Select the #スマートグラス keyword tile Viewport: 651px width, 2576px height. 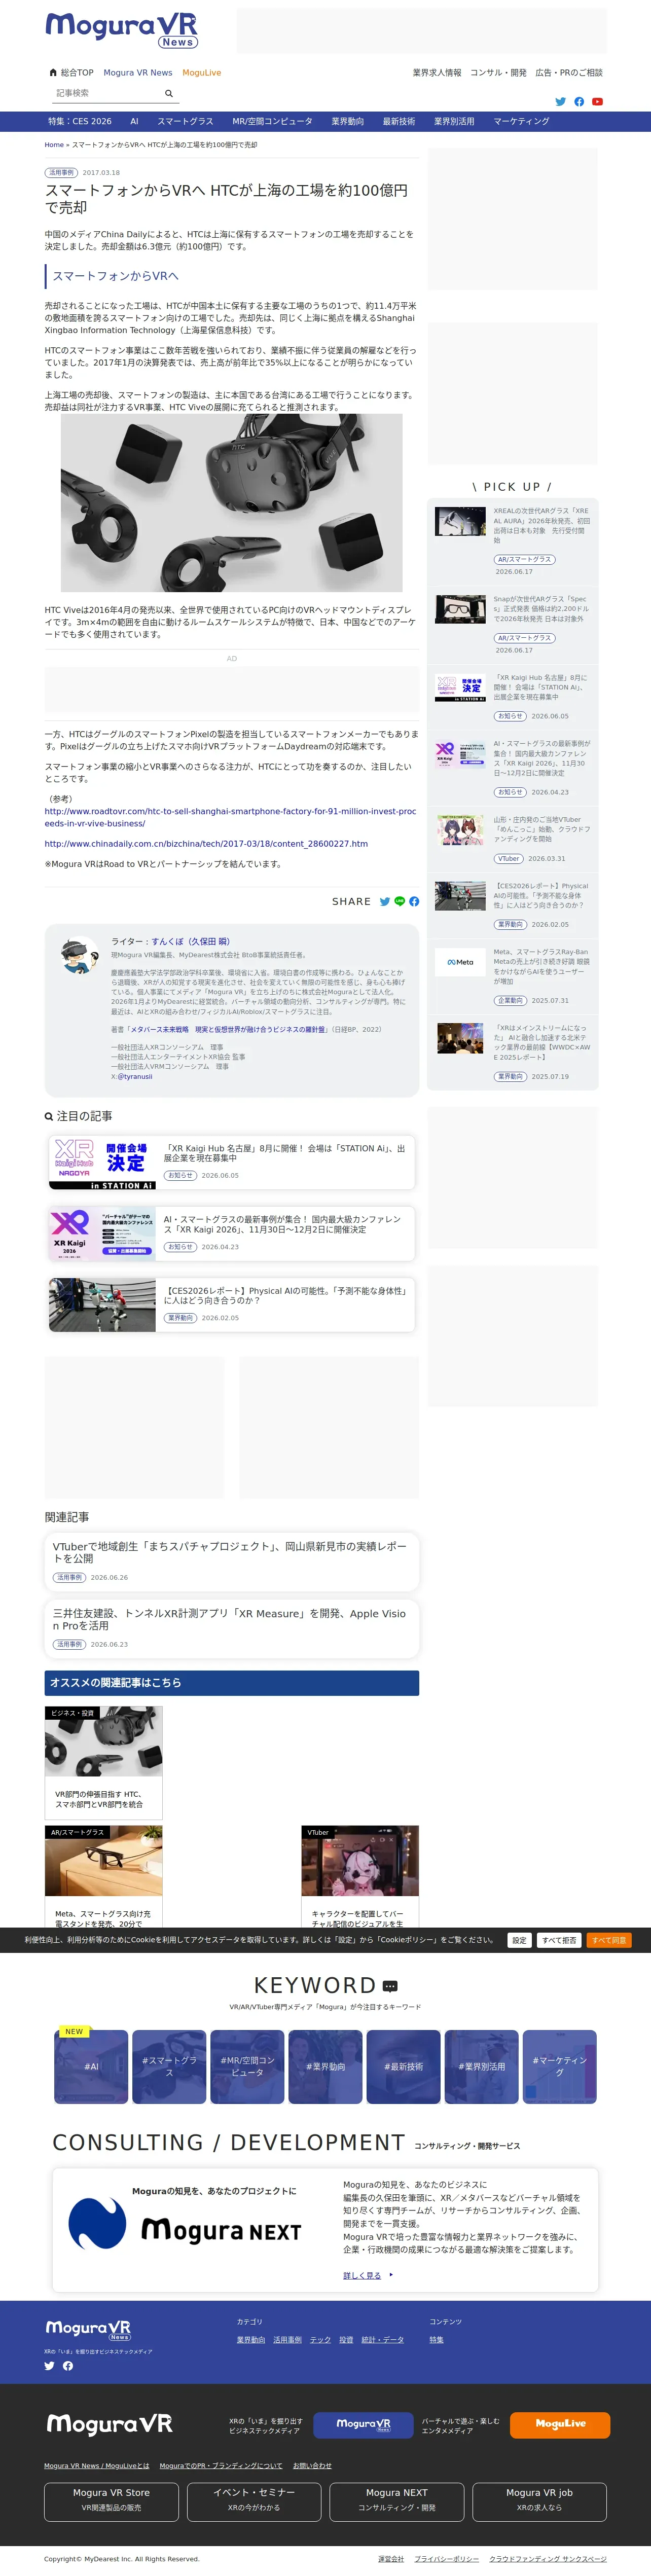pos(169,2066)
